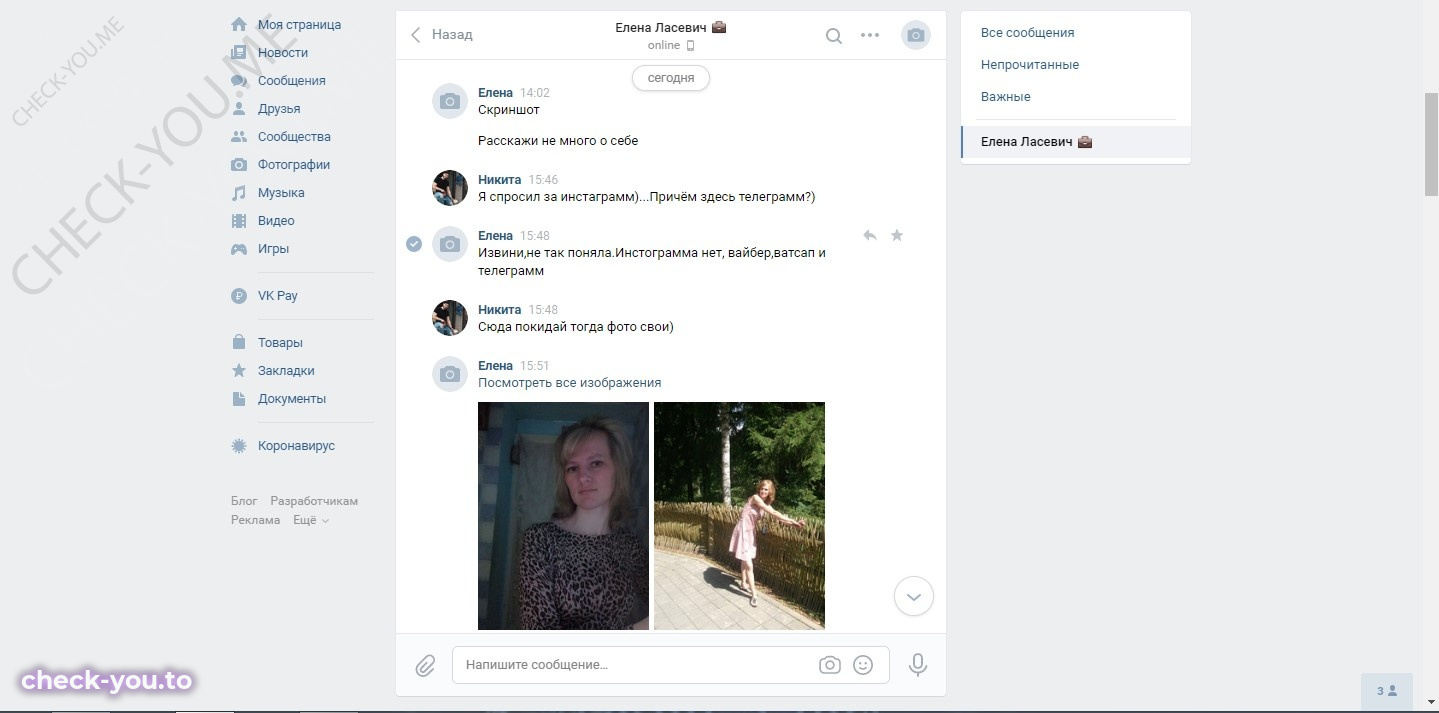Image resolution: width=1439 pixels, height=713 pixels.
Task: Click the VK Pay ruble icon
Action: click(x=239, y=295)
